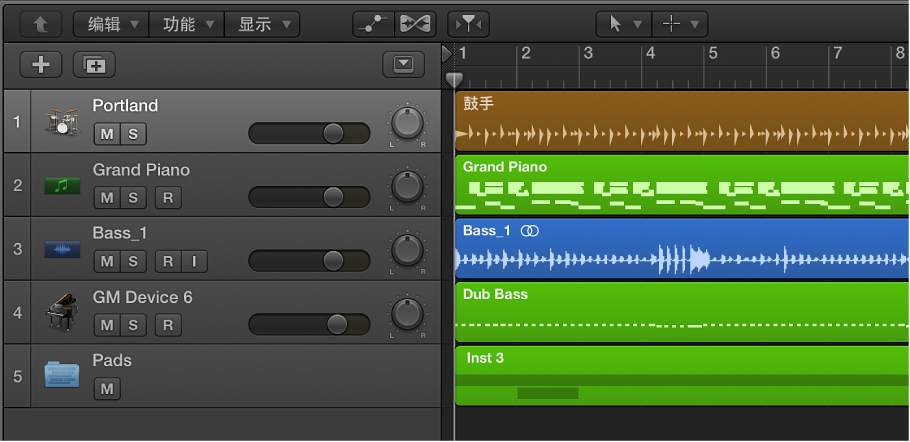Click the Pads folder track icon
This screenshot has height=442, width=910.
point(62,375)
